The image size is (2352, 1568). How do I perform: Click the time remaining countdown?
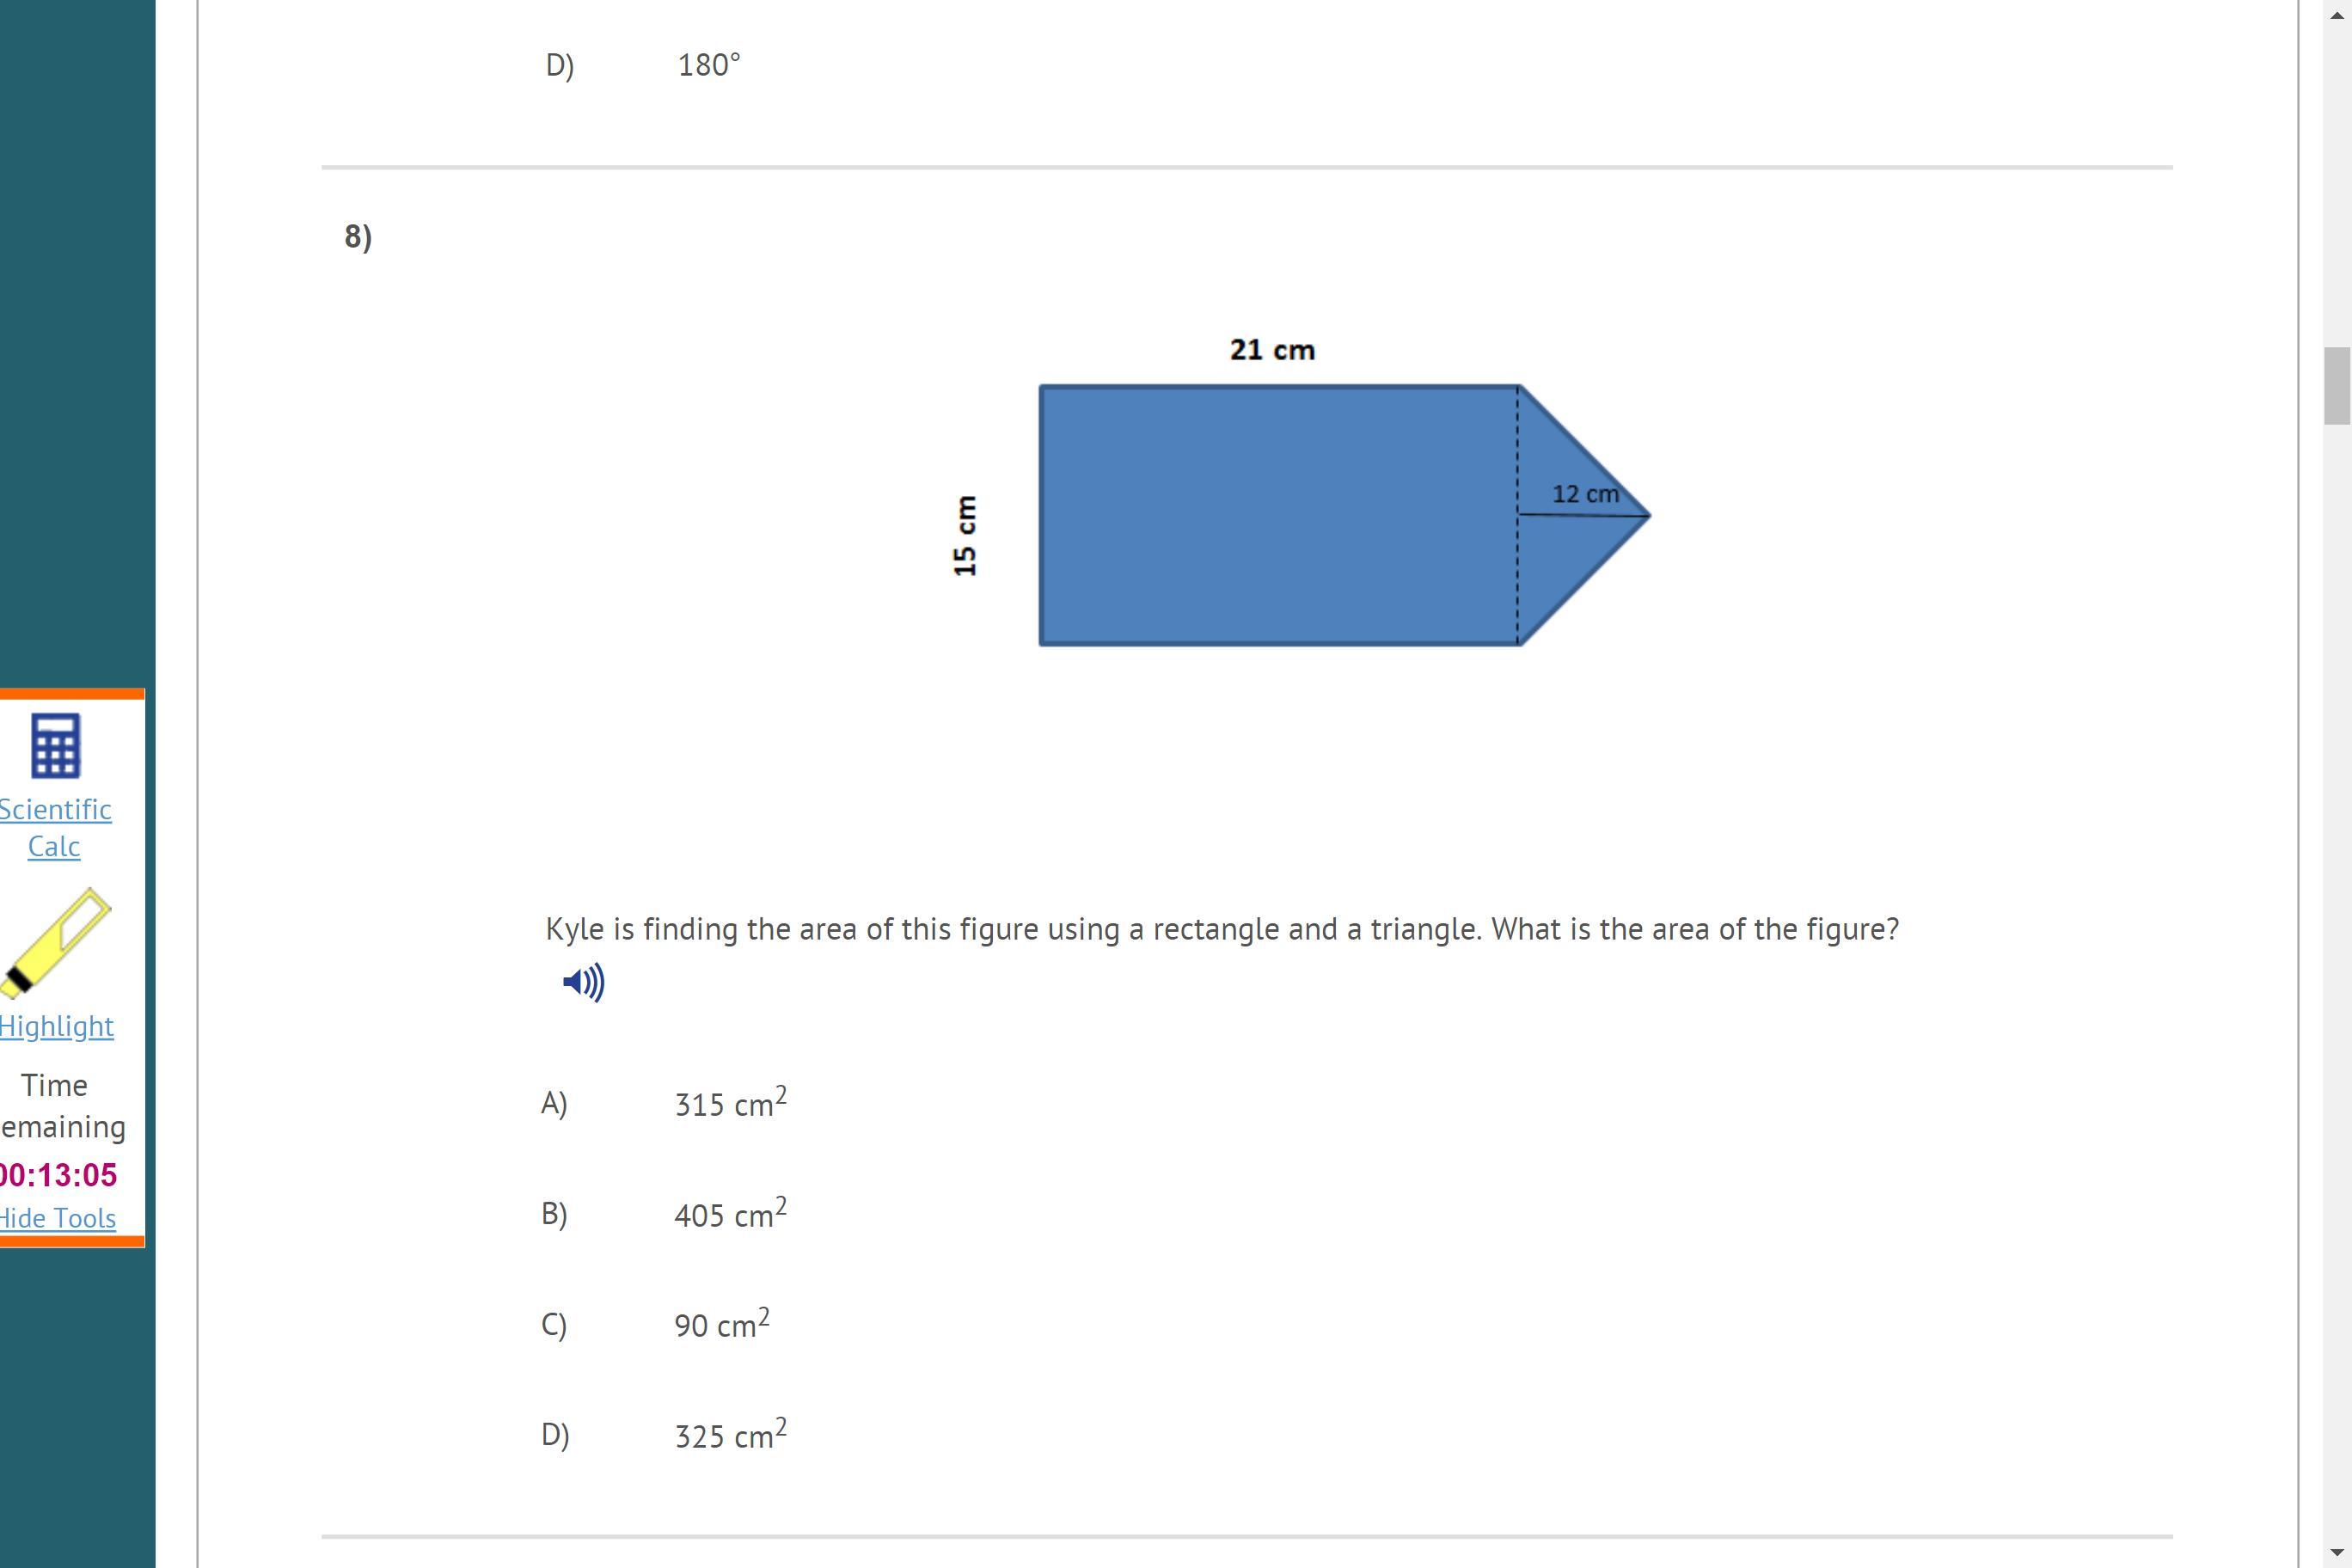tap(59, 1175)
